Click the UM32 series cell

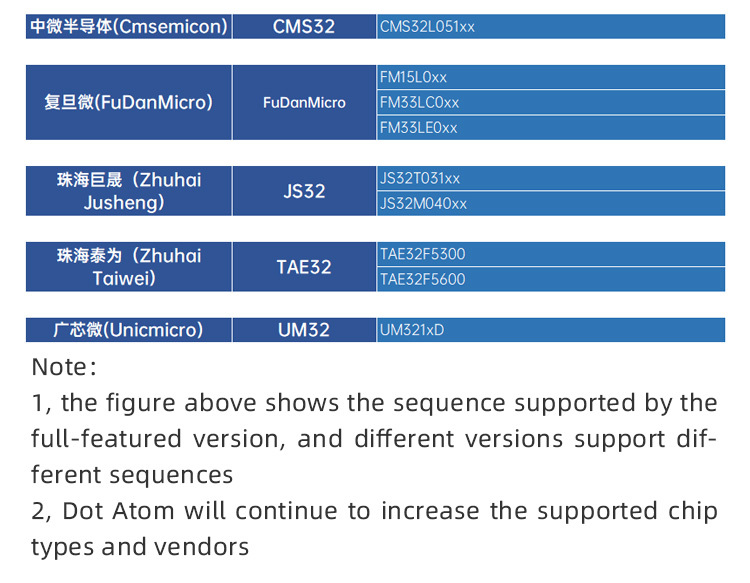[x=304, y=330]
